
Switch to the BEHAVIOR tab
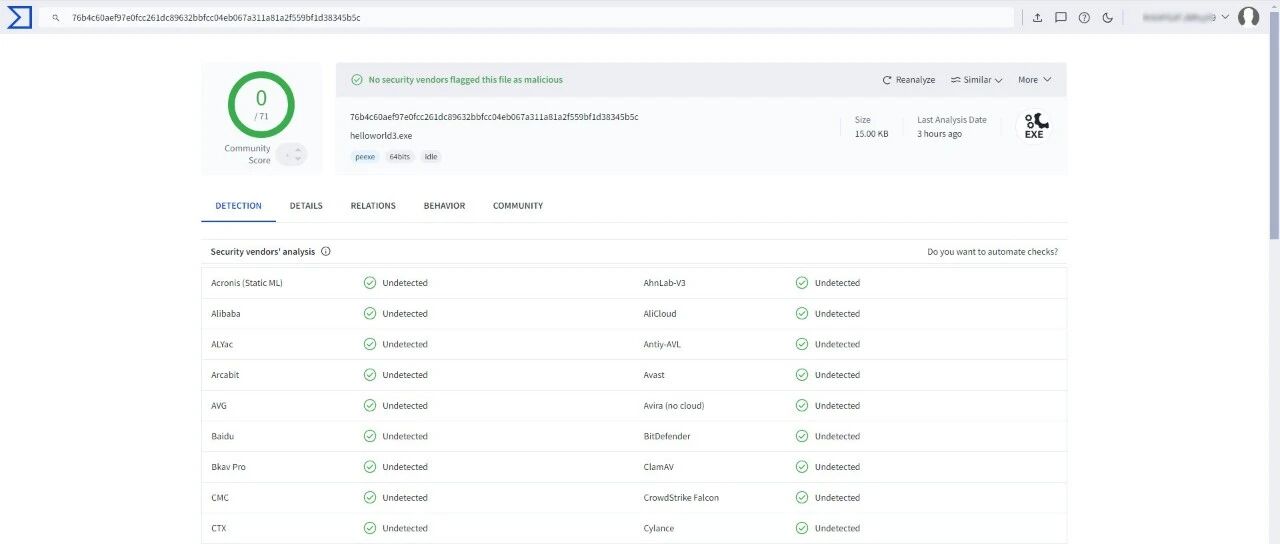[x=444, y=206]
